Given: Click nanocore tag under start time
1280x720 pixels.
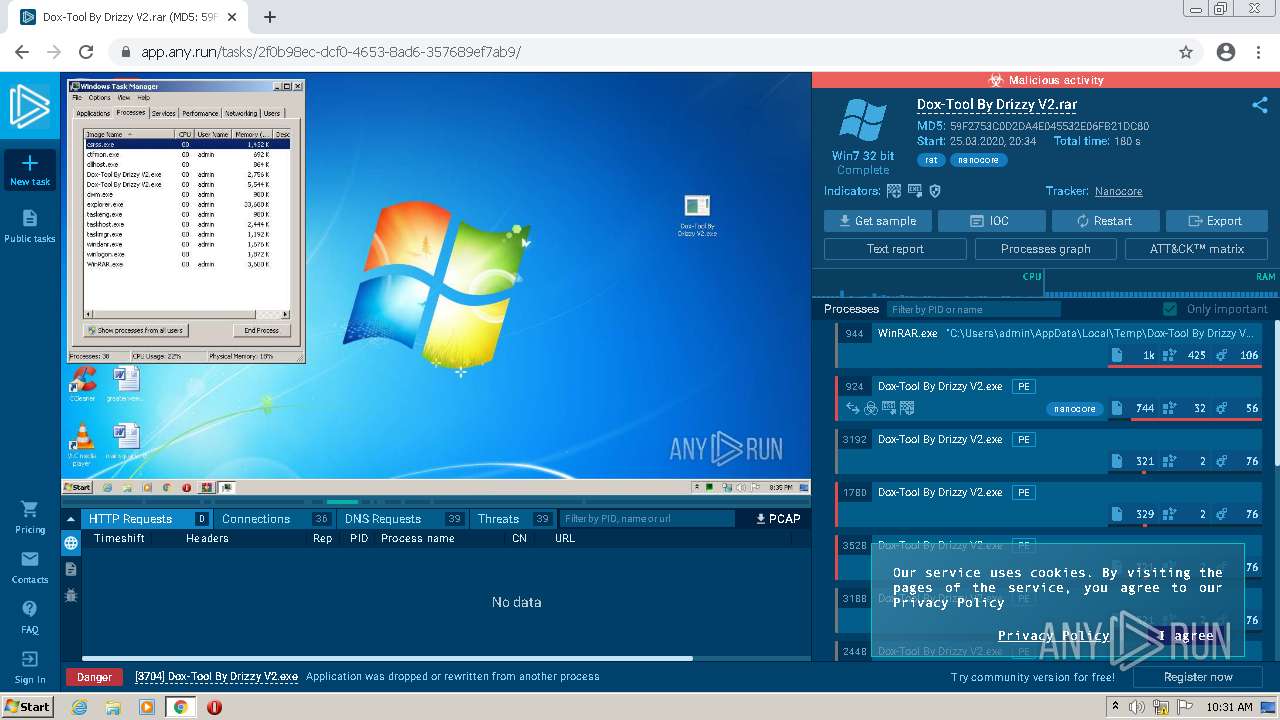Looking at the screenshot, I should pyautogui.click(x=978, y=160).
